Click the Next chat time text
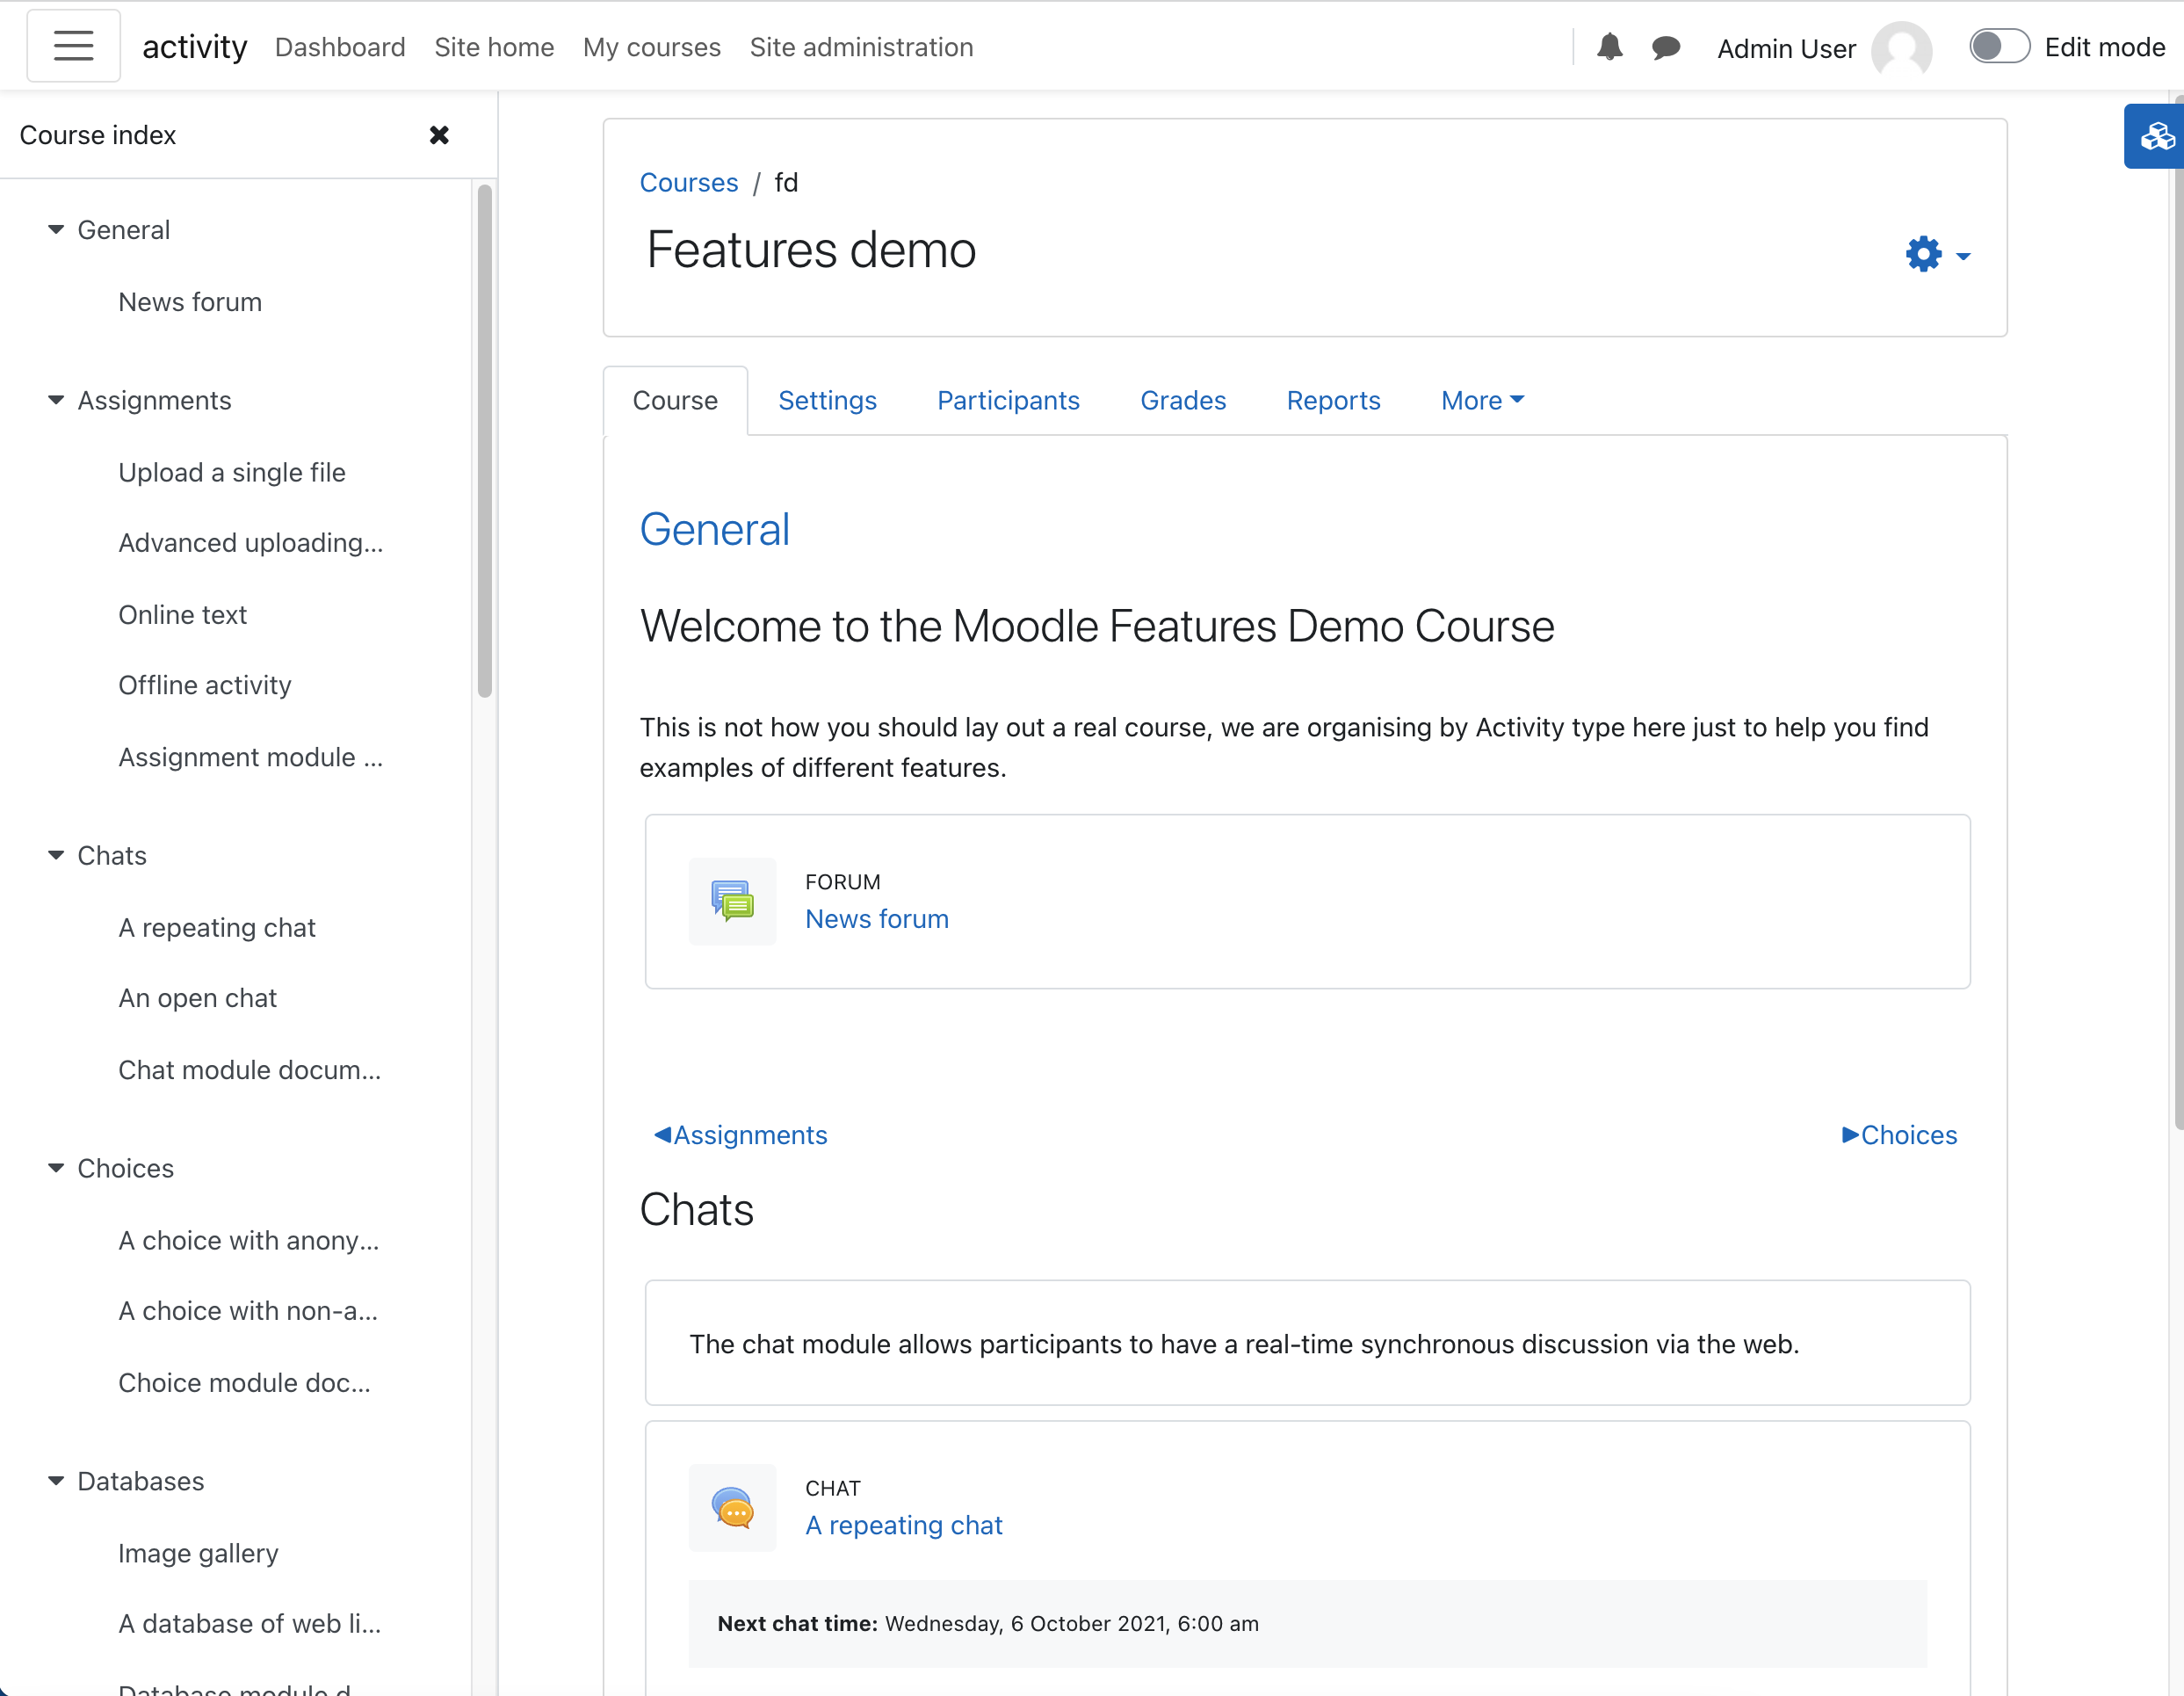2184x1696 pixels. click(987, 1623)
